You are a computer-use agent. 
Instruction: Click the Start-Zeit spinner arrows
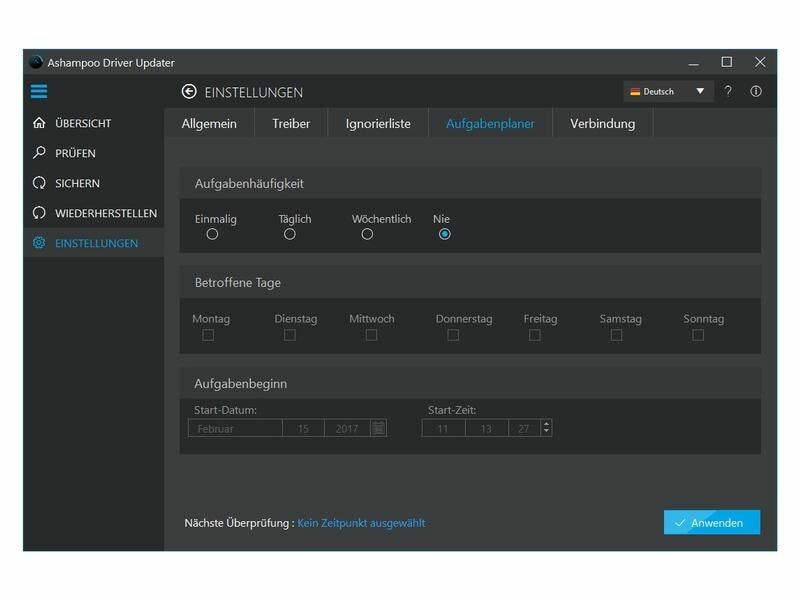point(546,428)
